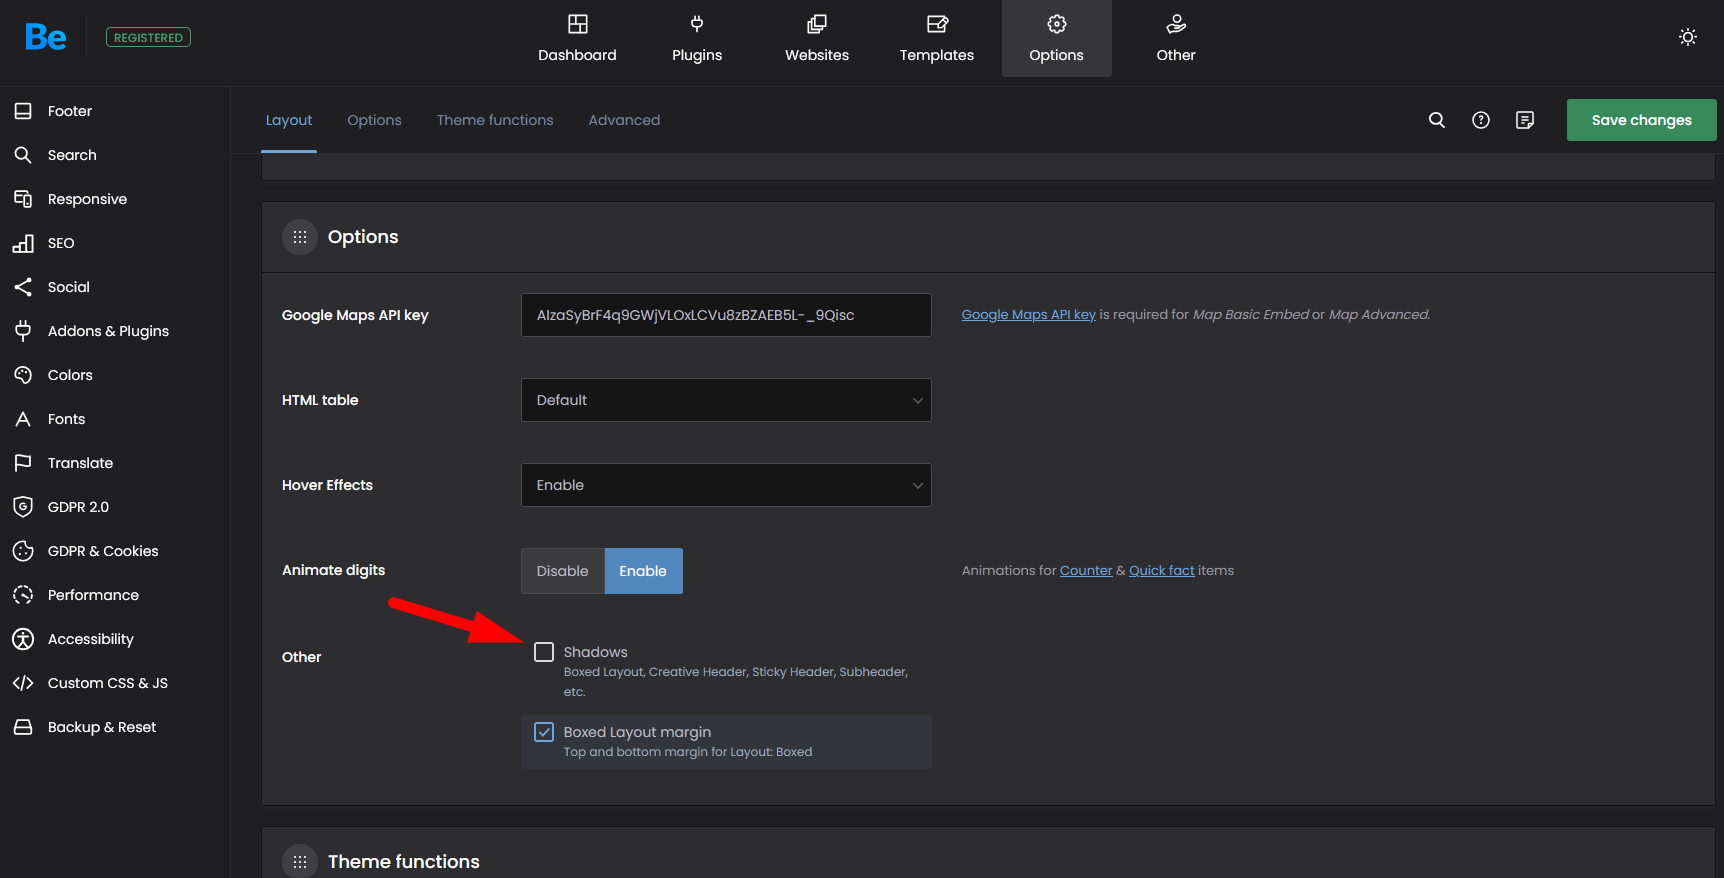1724x878 pixels.
Task: Open the notes icon beside Save changes
Action: tap(1524, 120)
